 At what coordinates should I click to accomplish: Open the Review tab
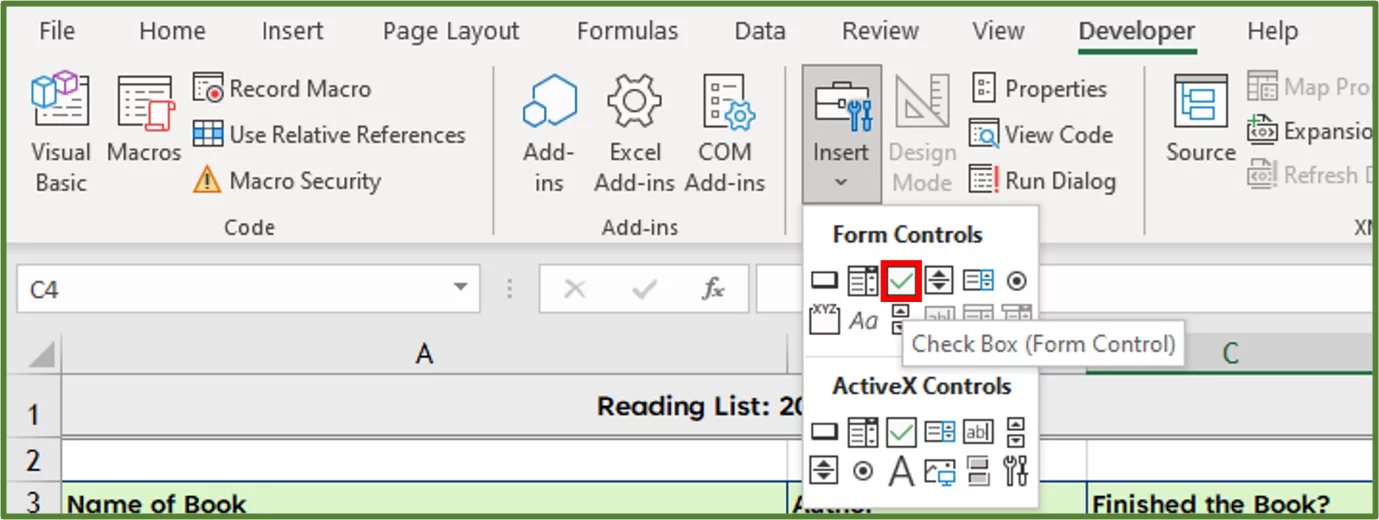[x=880, y=31]
